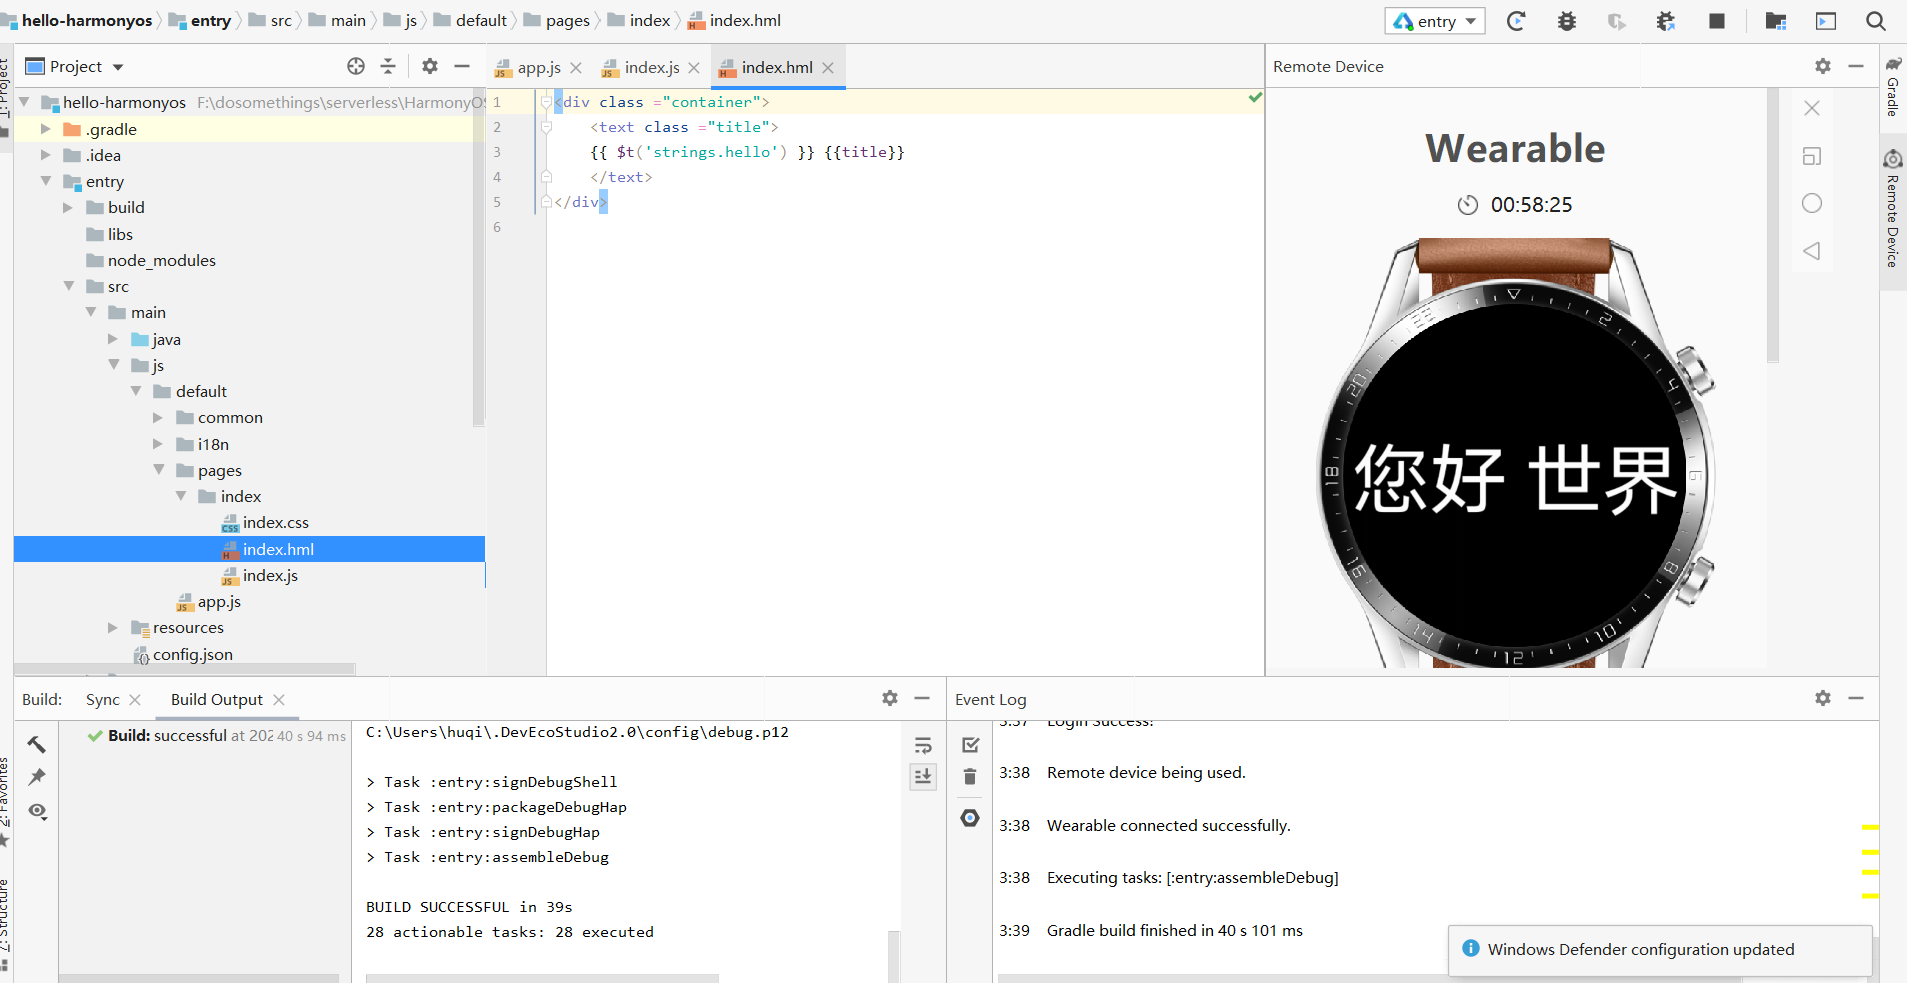Screen dimensions: 1907x983
Task: Expand the java folder
Action: (113, 339)
